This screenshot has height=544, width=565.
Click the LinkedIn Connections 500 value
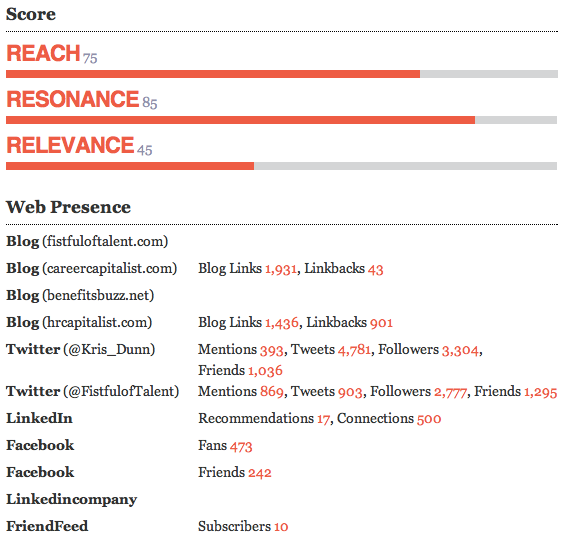(429, 419)
